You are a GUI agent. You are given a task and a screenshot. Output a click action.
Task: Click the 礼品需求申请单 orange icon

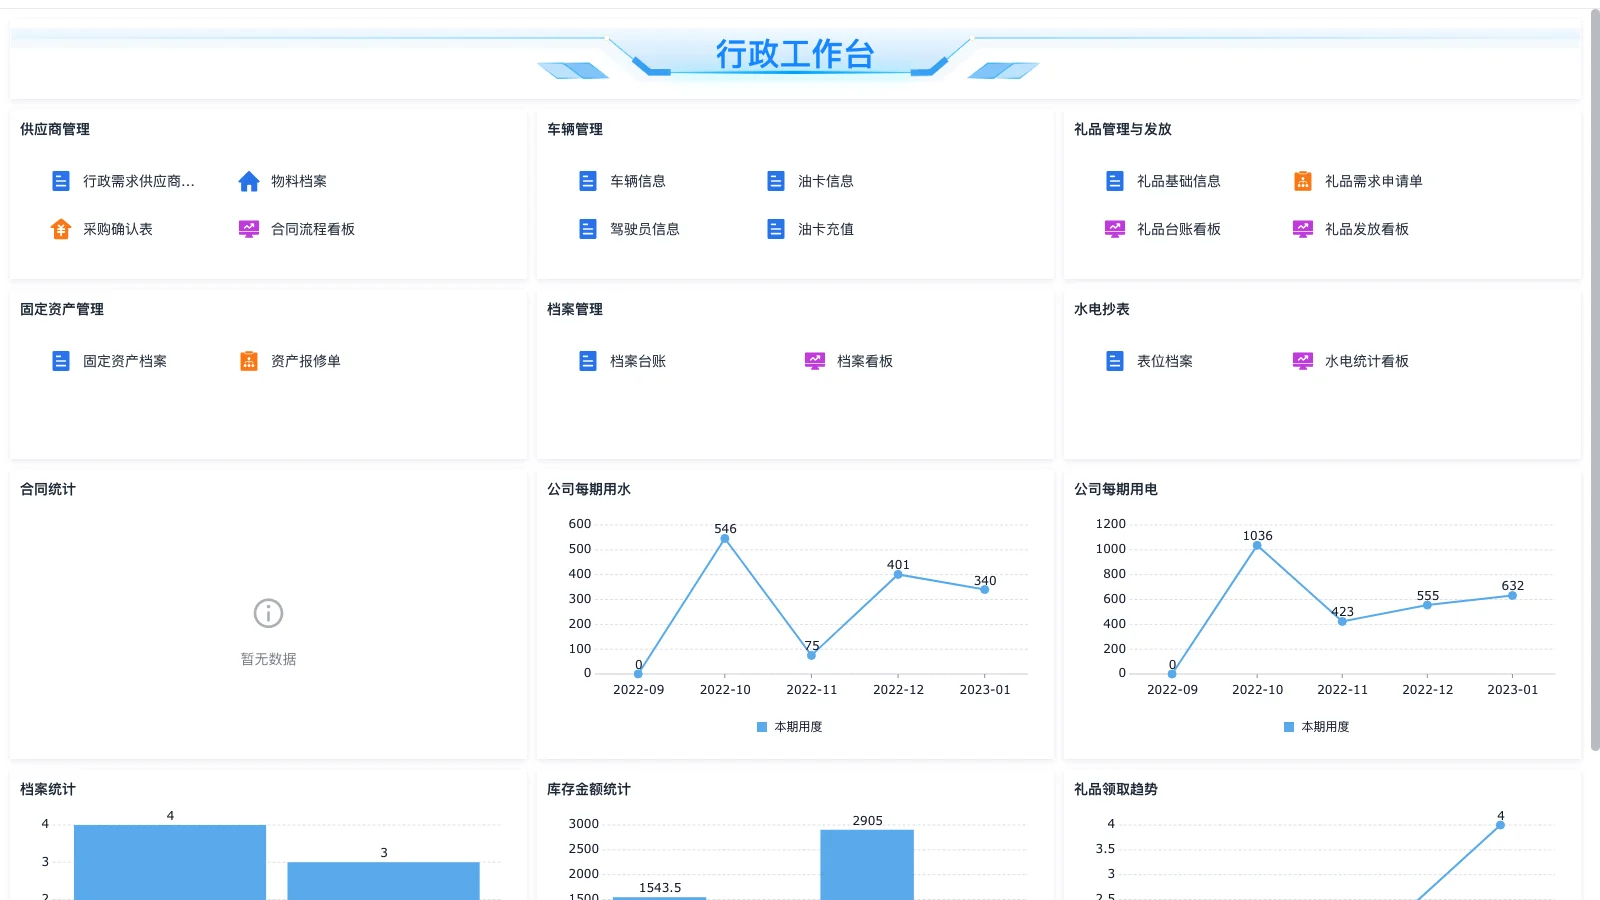(x=1303, y=181)
